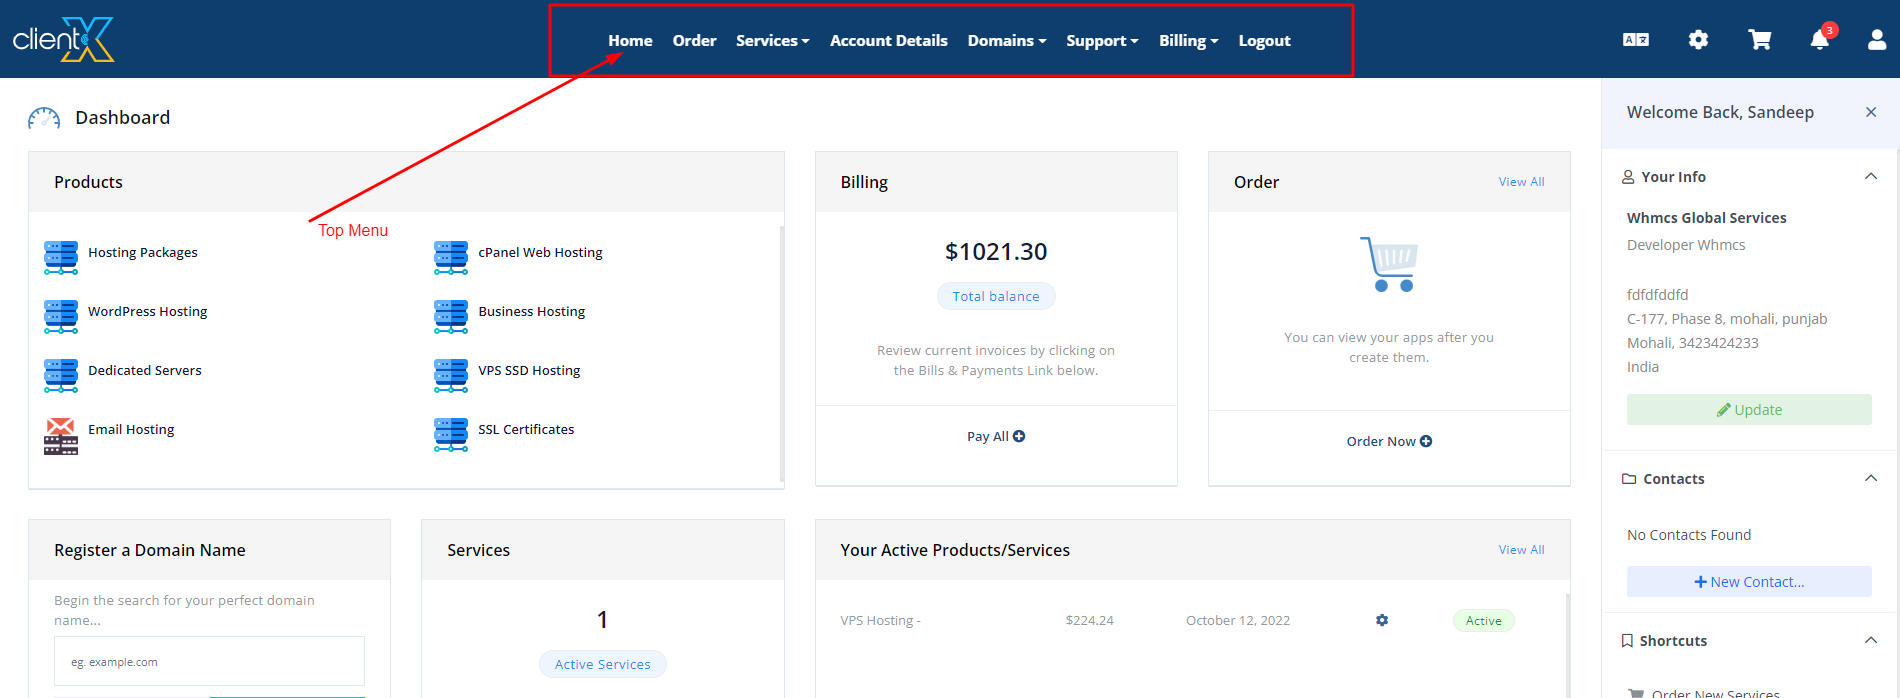Viewport: 1900px width, 698px height.
Task: Open the notifications bell
Action: [x=1820, y=40]
